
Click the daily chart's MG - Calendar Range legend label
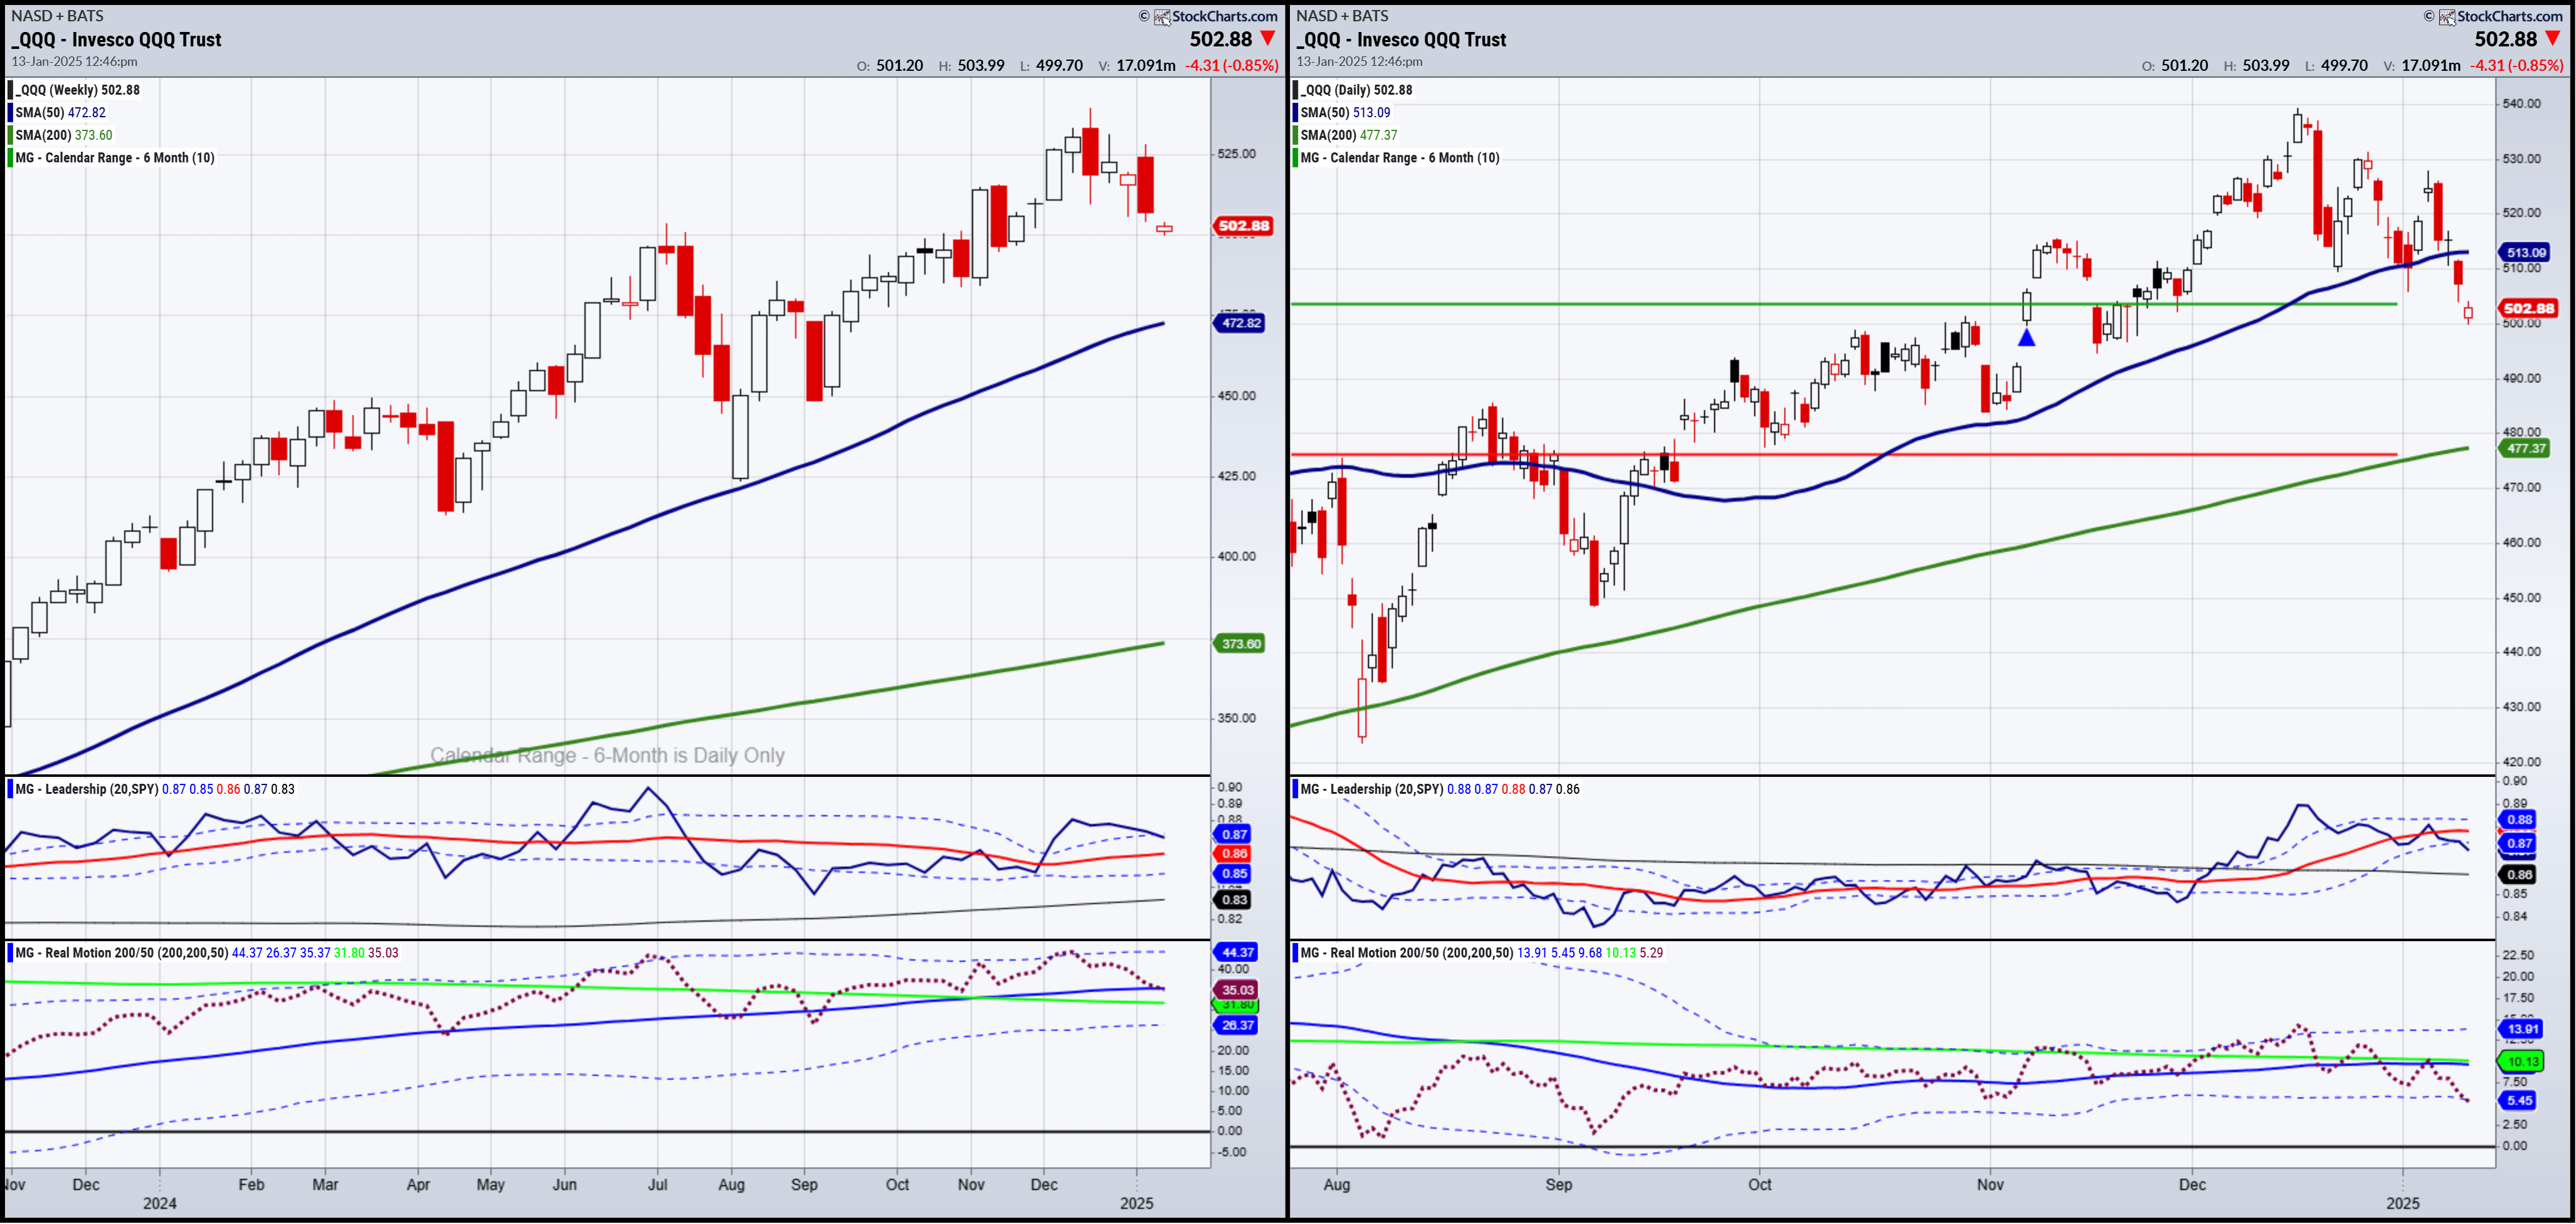tap(1400, 158)
